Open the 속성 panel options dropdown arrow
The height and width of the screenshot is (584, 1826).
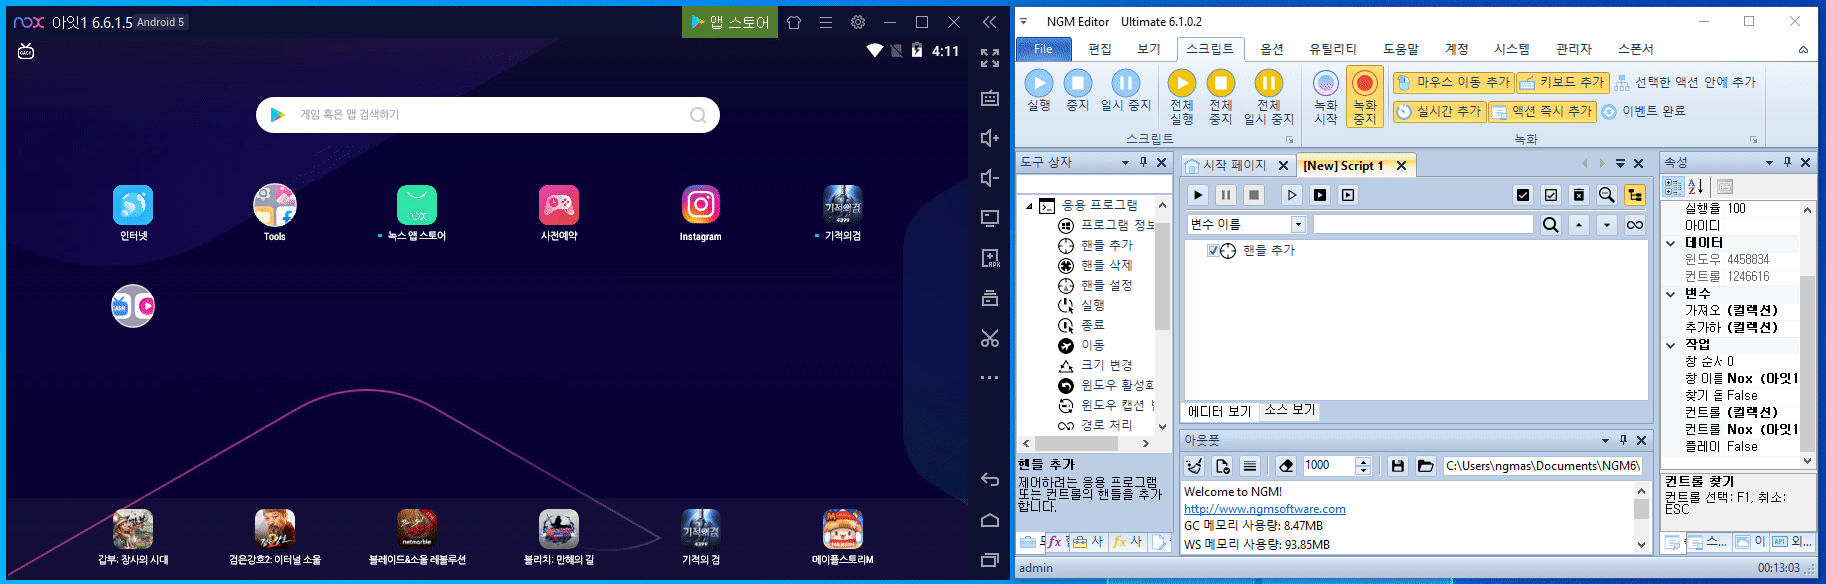[x=1770, y=162]
